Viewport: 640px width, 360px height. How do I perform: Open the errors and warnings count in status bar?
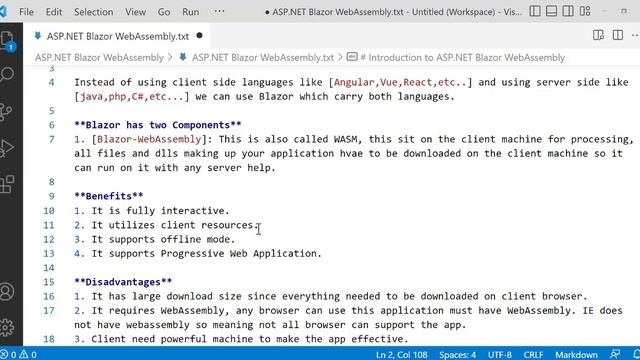coord(19,354)
